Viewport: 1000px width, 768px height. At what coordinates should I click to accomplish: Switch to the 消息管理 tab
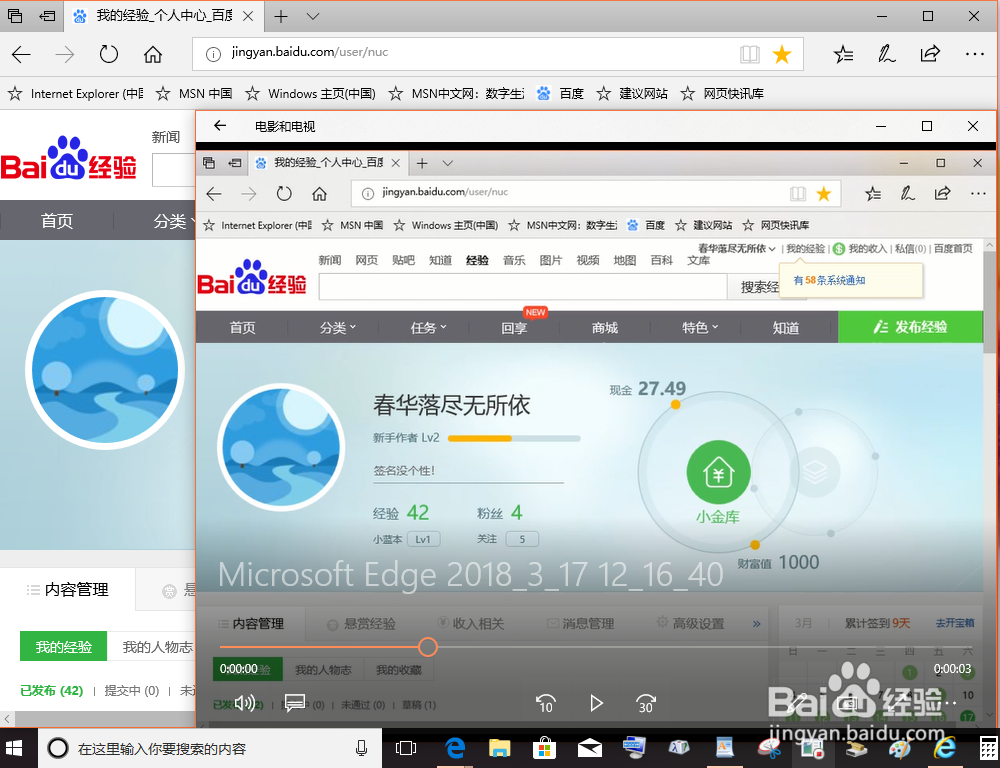(x=578, y=622)
